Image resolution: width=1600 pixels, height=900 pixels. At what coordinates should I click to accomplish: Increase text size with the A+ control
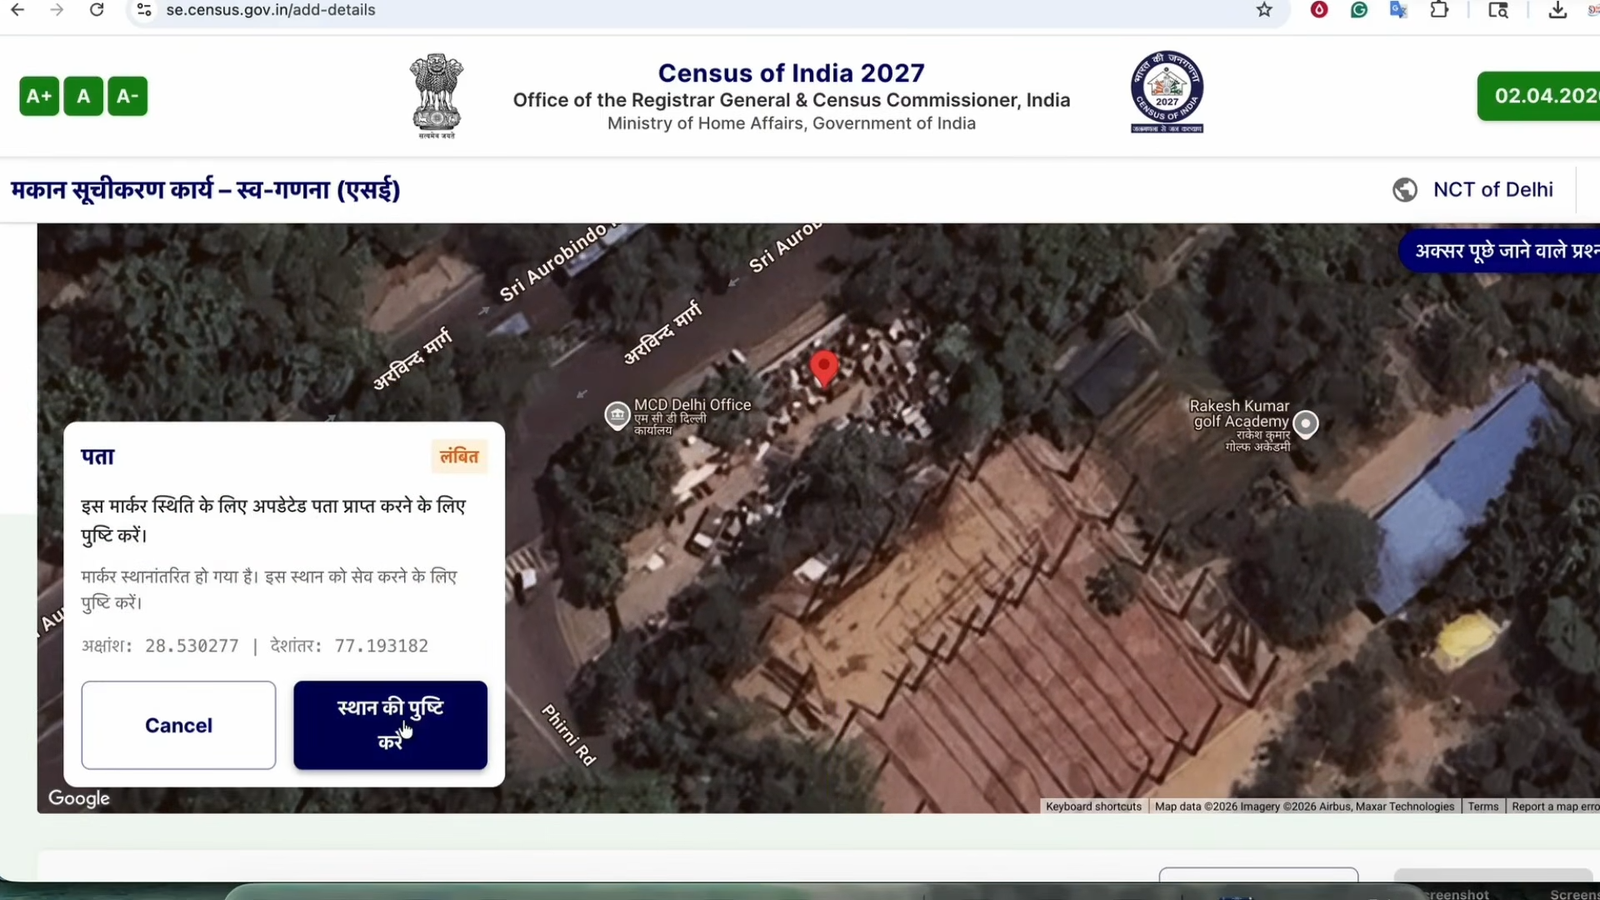point(39,96)
